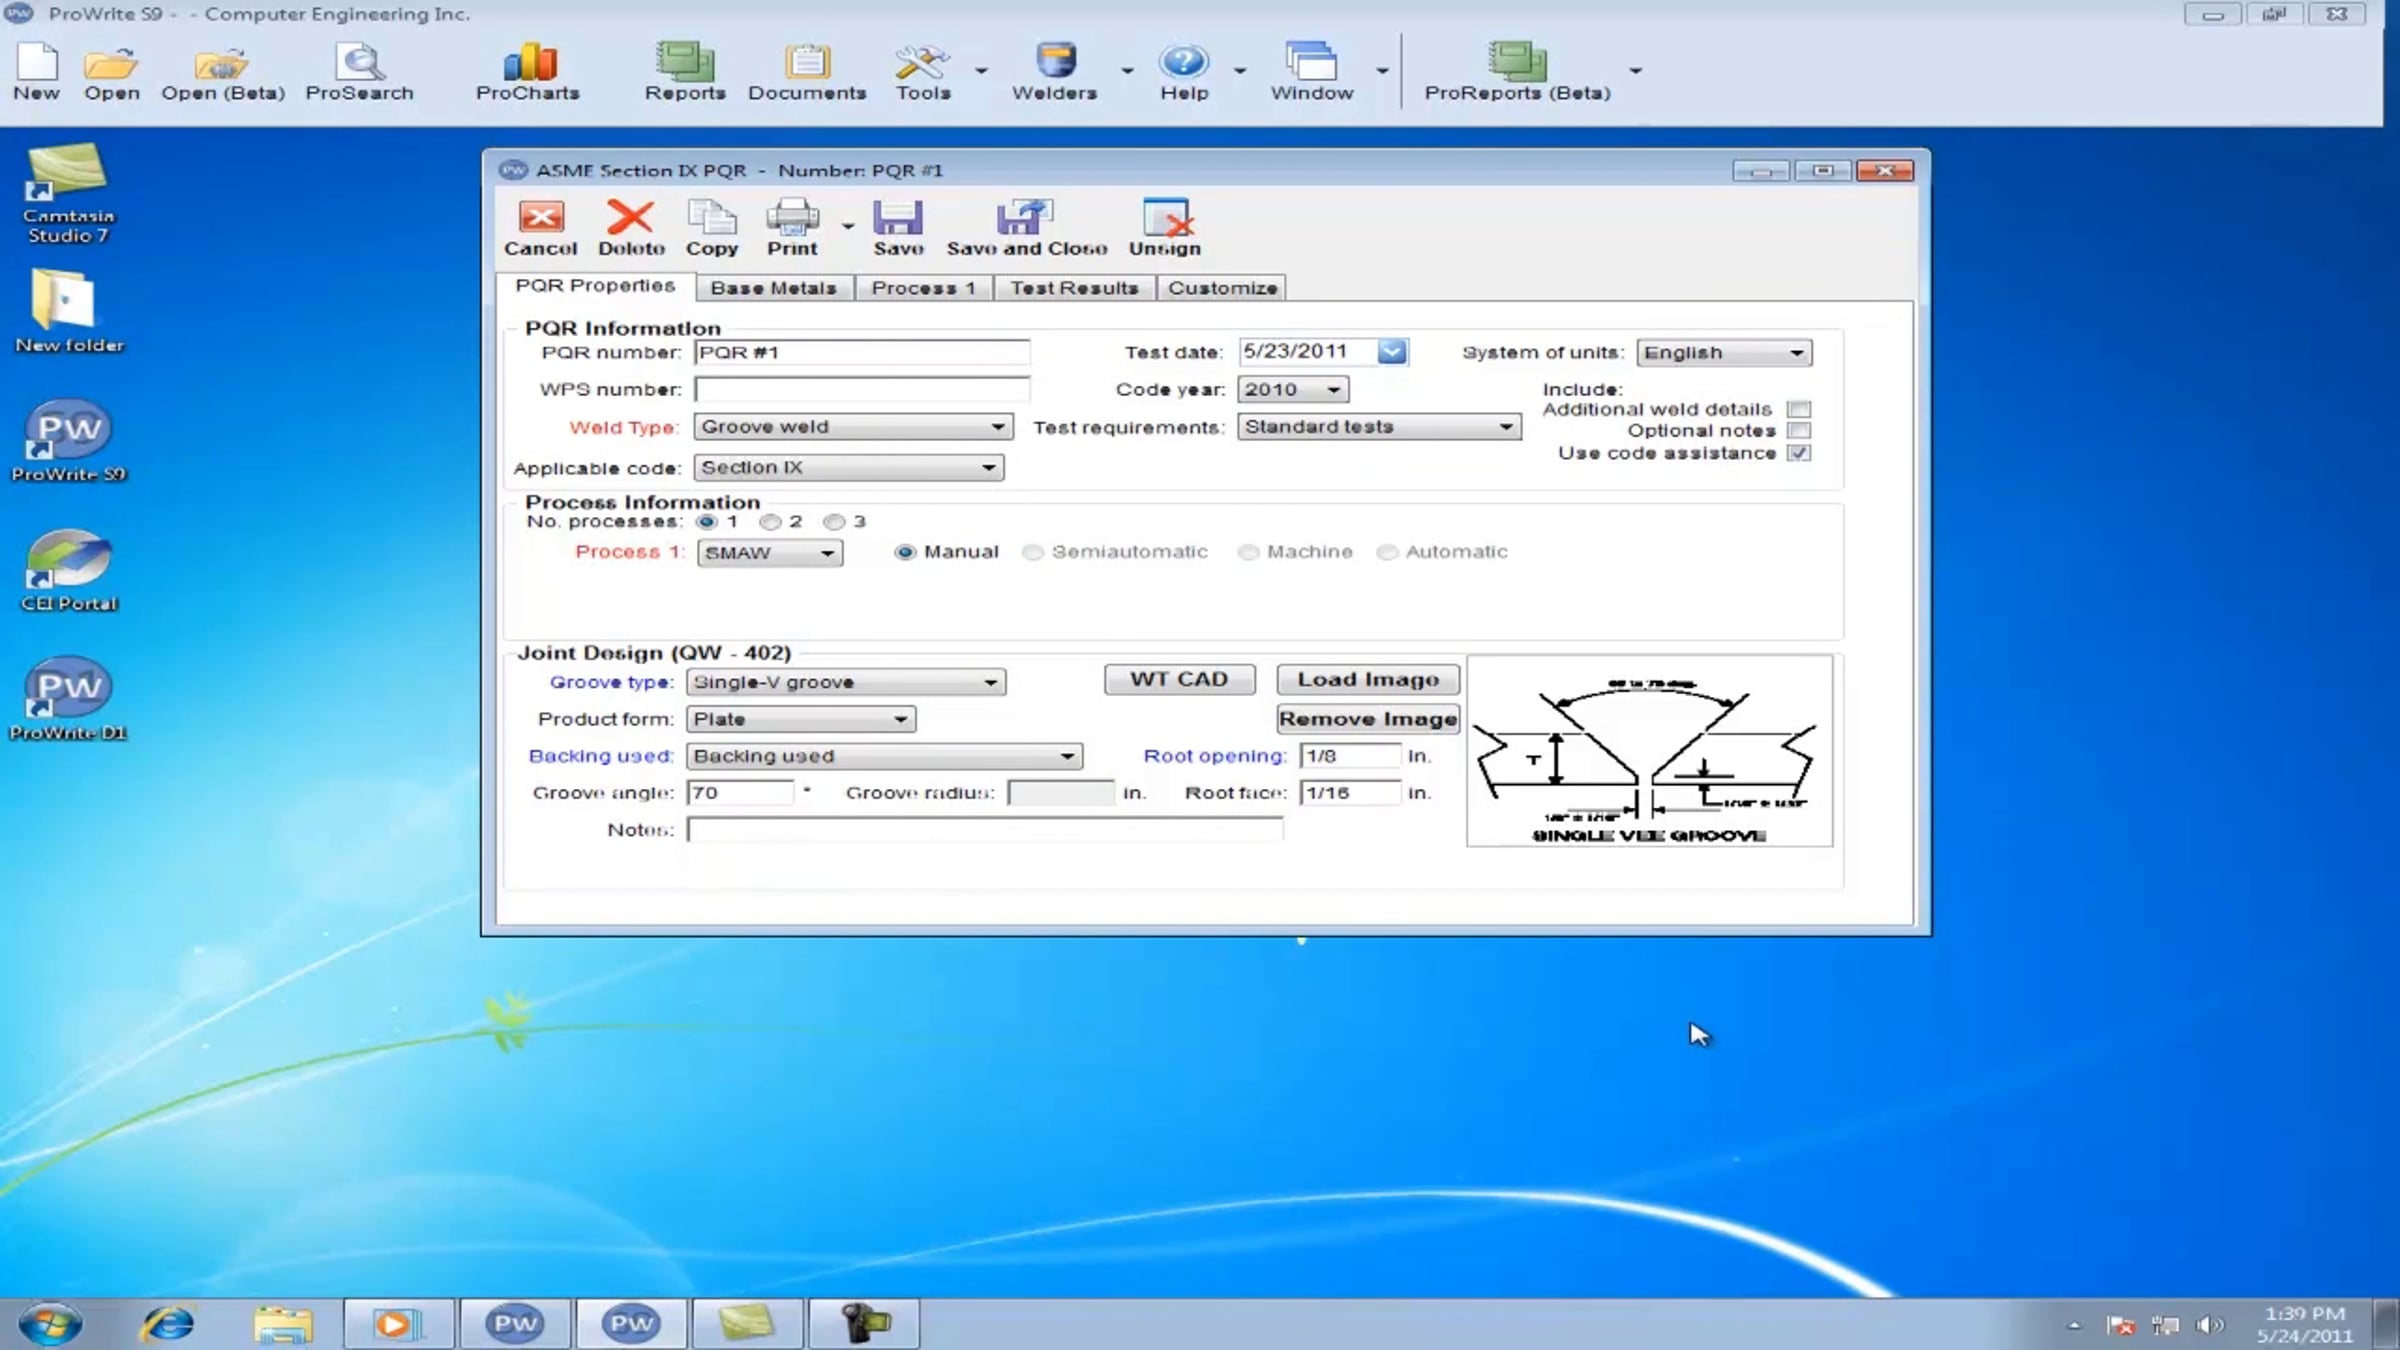Select 1 process radio button
The width and height of the screenshot is (2400, 1350).
(x=707, y=522)
